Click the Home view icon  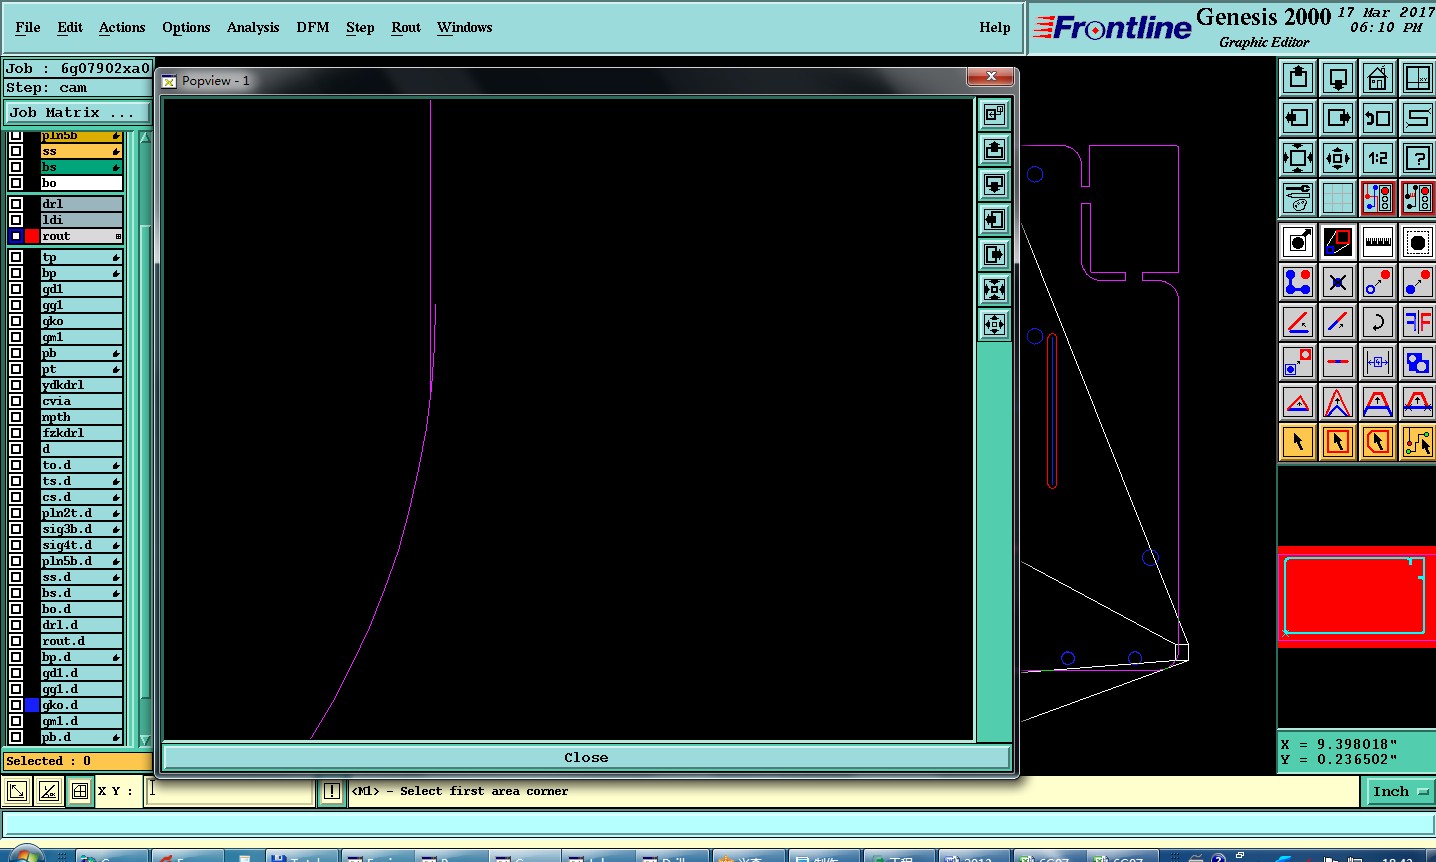click(1378, 77)
